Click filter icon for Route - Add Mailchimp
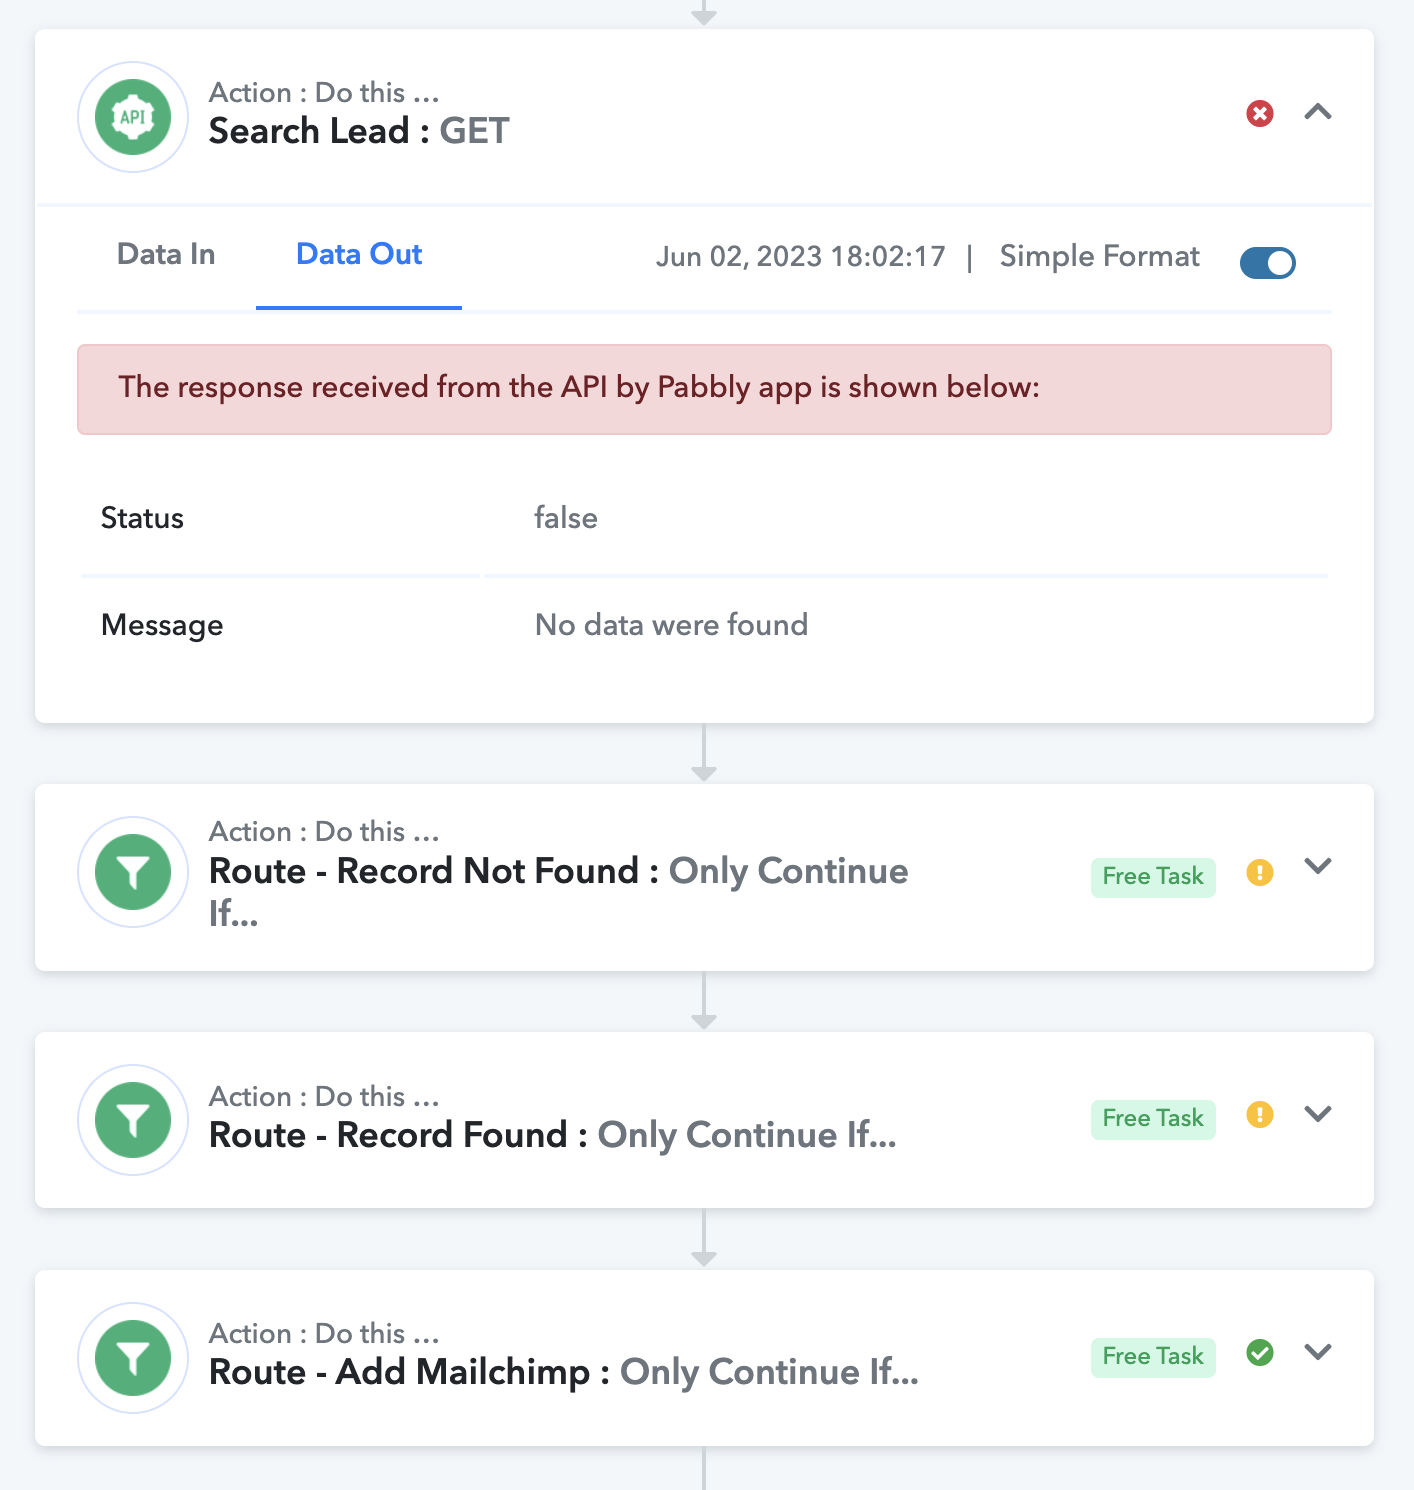 [x=133, y=1358]
